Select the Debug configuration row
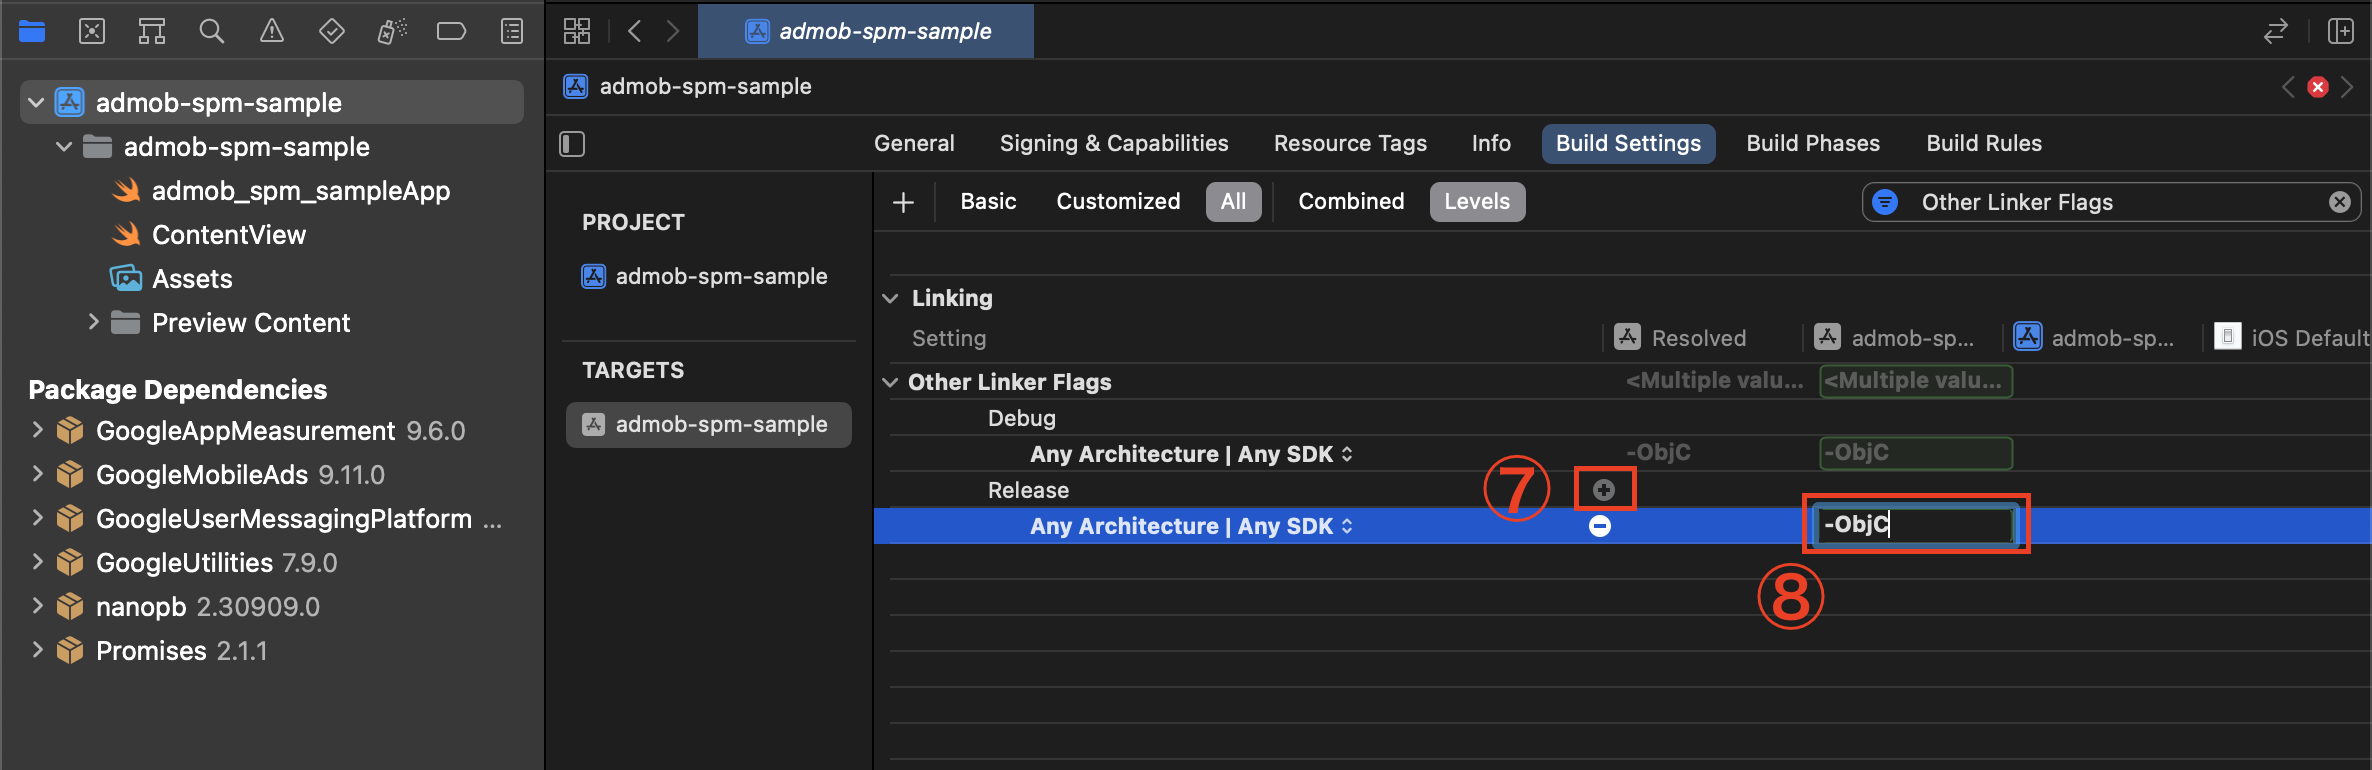 click(1630, 418)
